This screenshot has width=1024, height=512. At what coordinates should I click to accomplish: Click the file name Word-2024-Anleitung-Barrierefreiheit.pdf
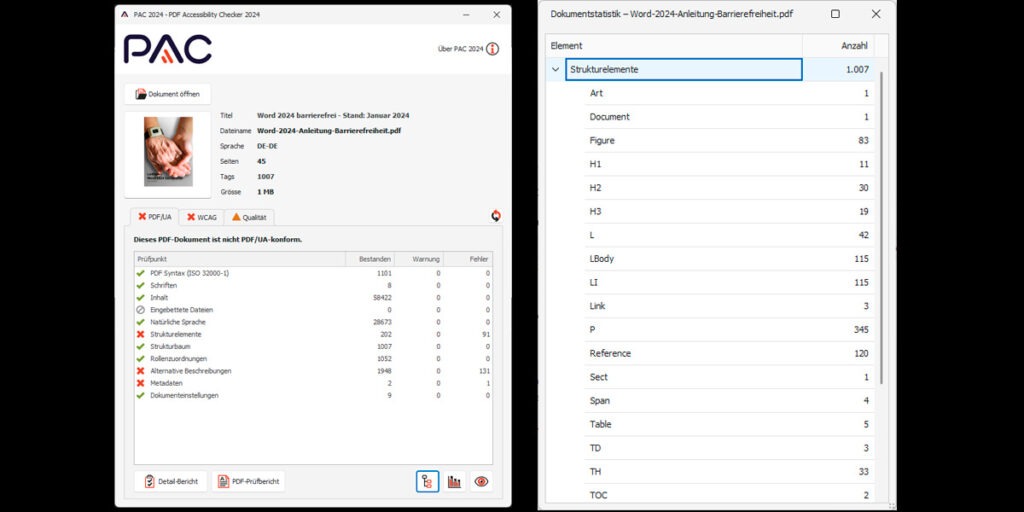click(x=329, y=131)
